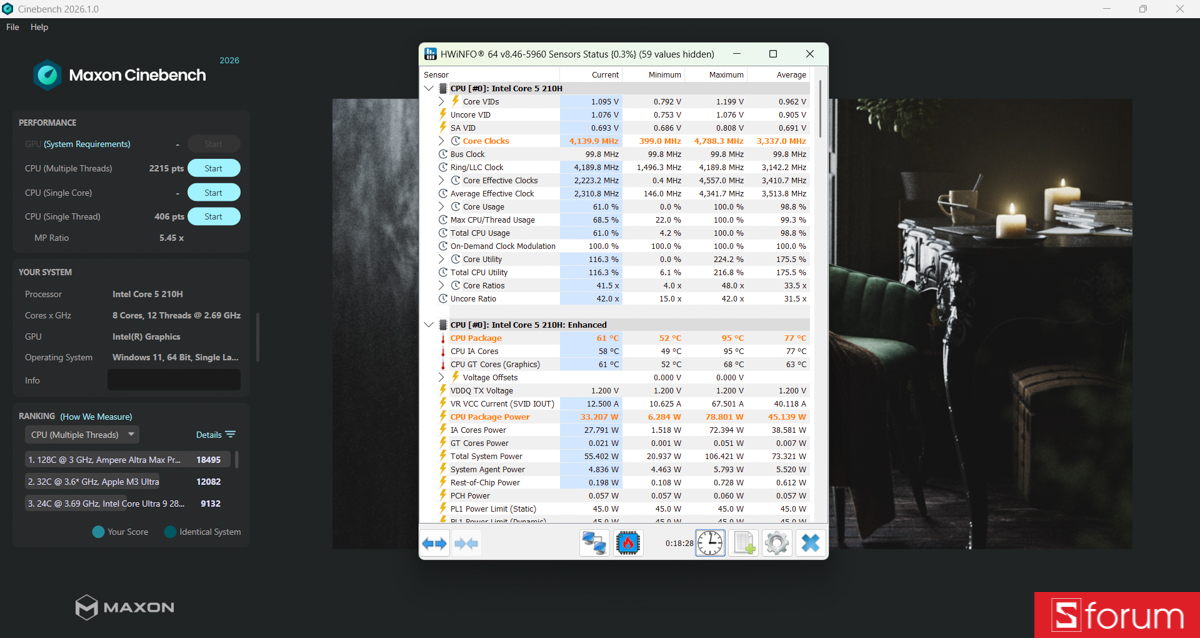This screenshot has width=1200, height=638.
Task: Expand the Core Effective Clocks row
Action: point(441,181)
